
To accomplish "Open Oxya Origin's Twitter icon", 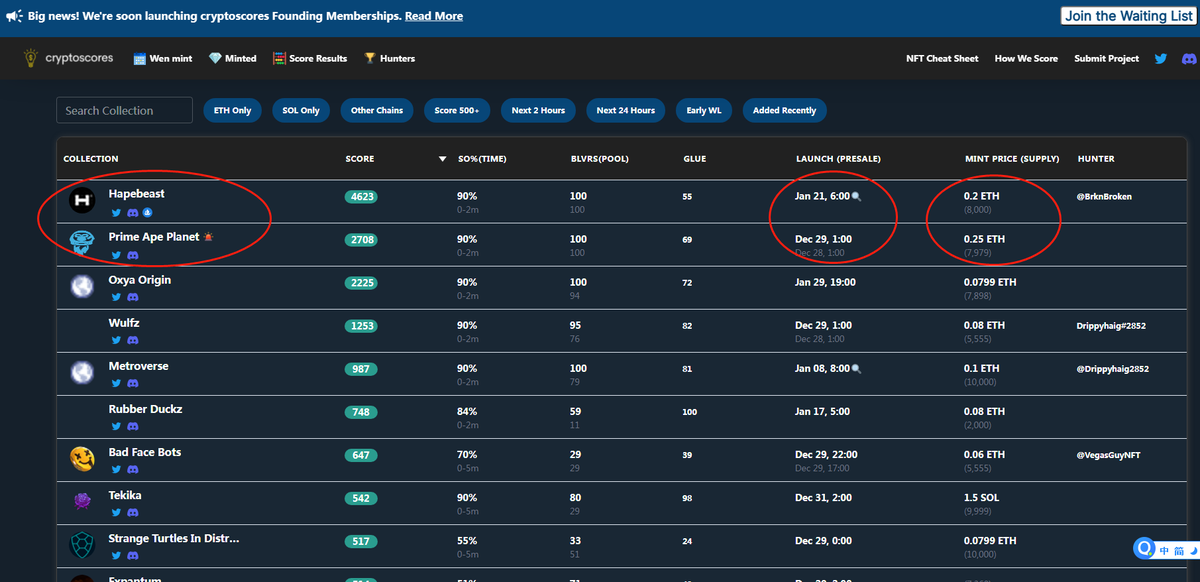I will pos(116,298).
